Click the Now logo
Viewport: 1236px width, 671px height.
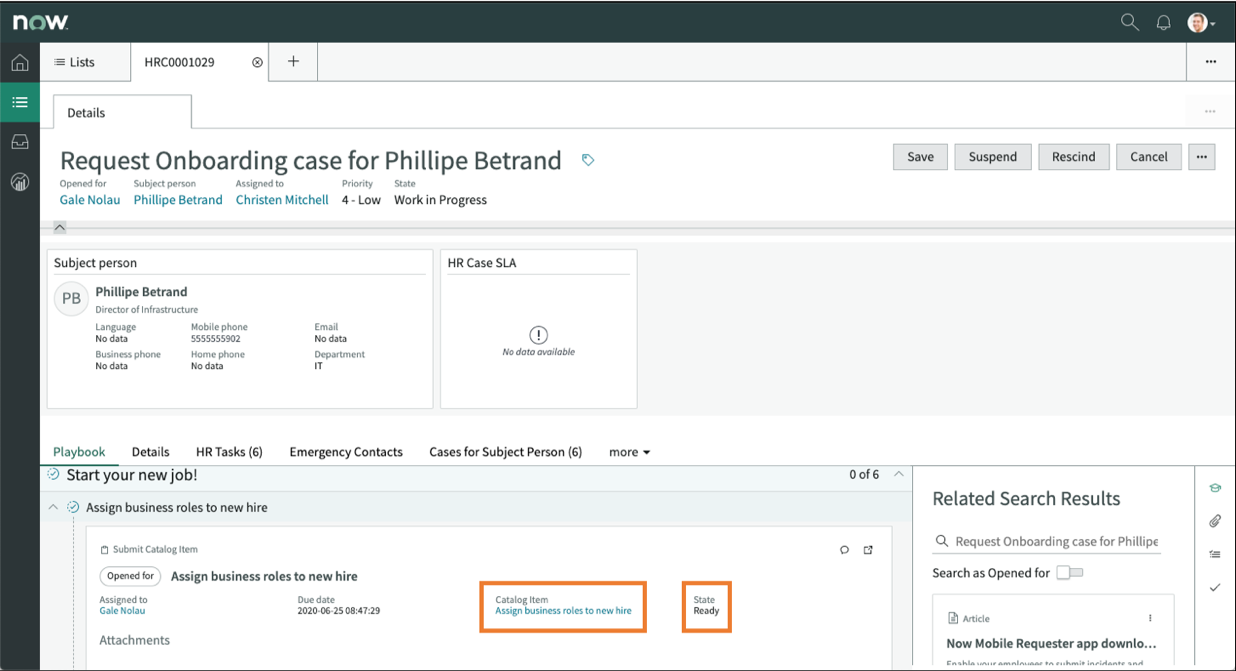point(40,22)
